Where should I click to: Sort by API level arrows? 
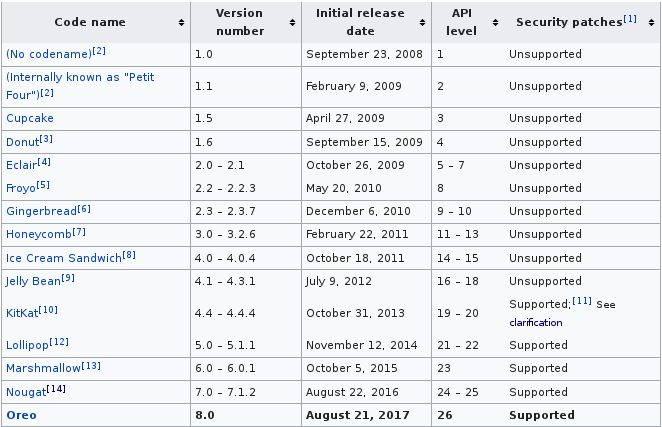pyautogui.click(x=495, y=22)
